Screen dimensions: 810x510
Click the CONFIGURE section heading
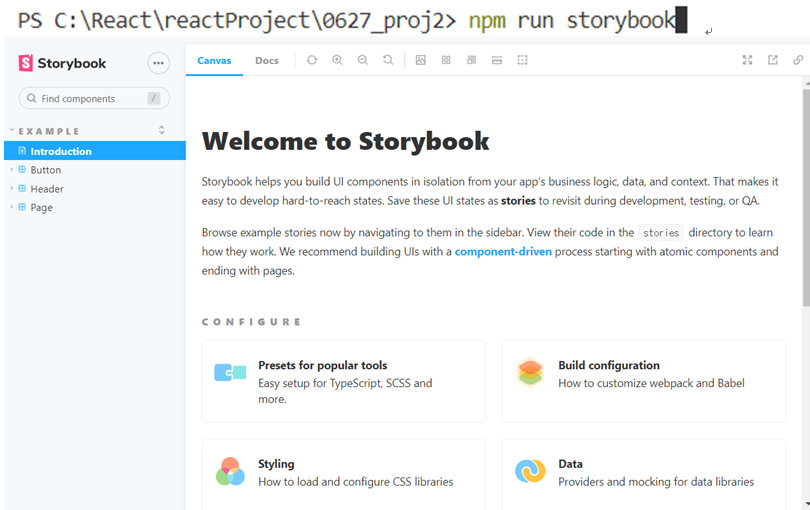251,322
